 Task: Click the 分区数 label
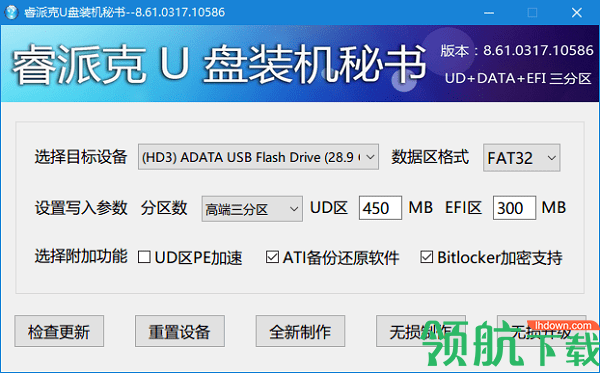click(164, 208)
